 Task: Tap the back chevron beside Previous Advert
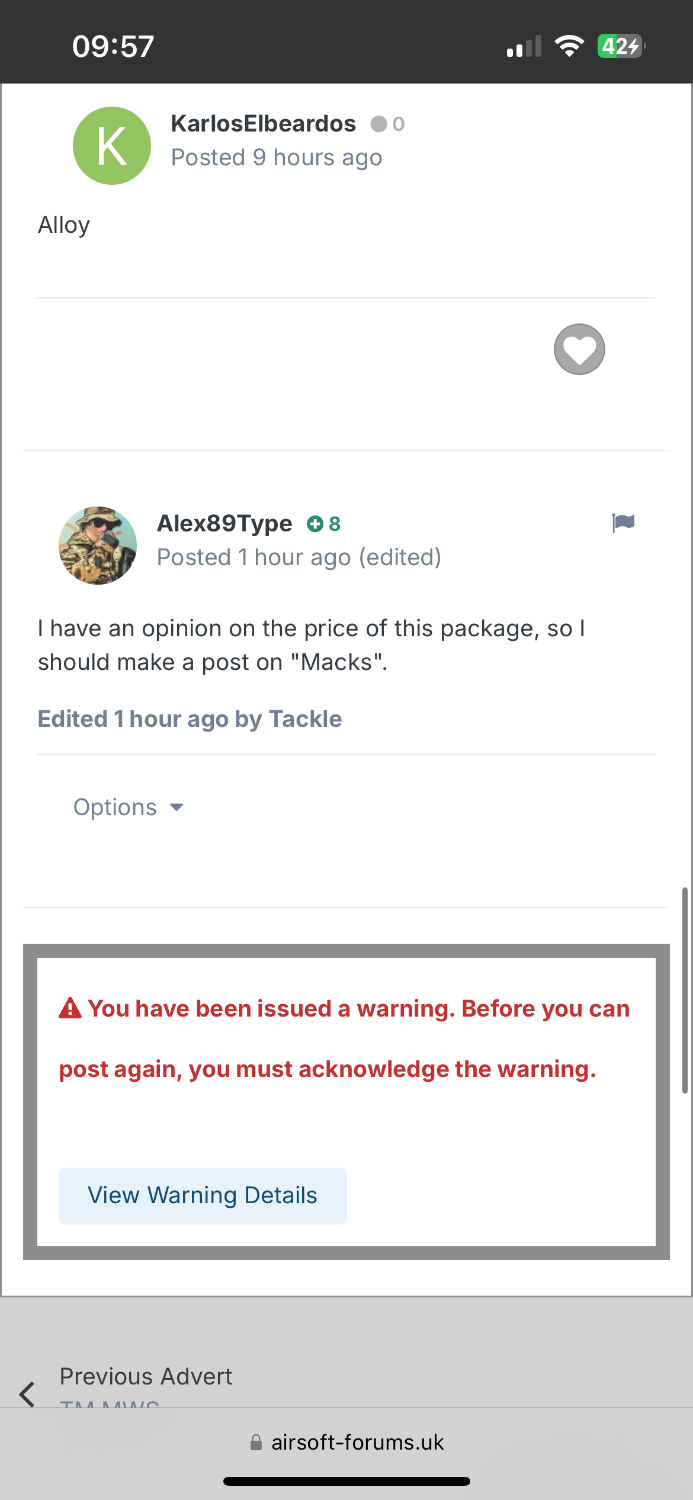(x=27, y=1393)
